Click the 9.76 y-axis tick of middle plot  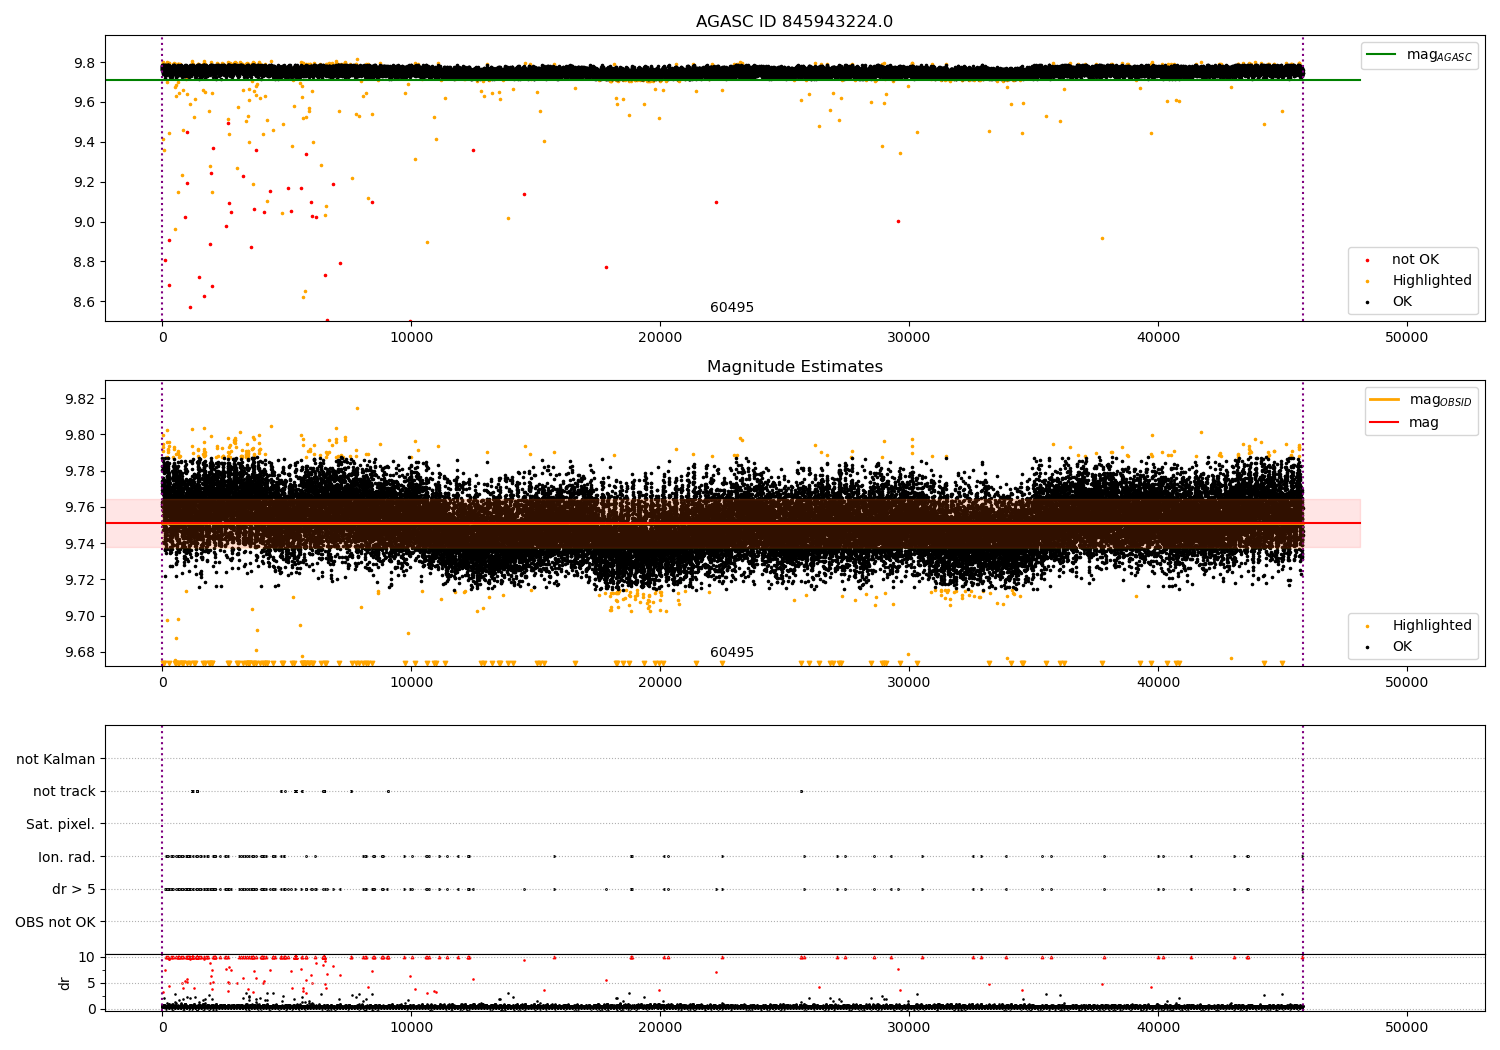click(80, 508)
